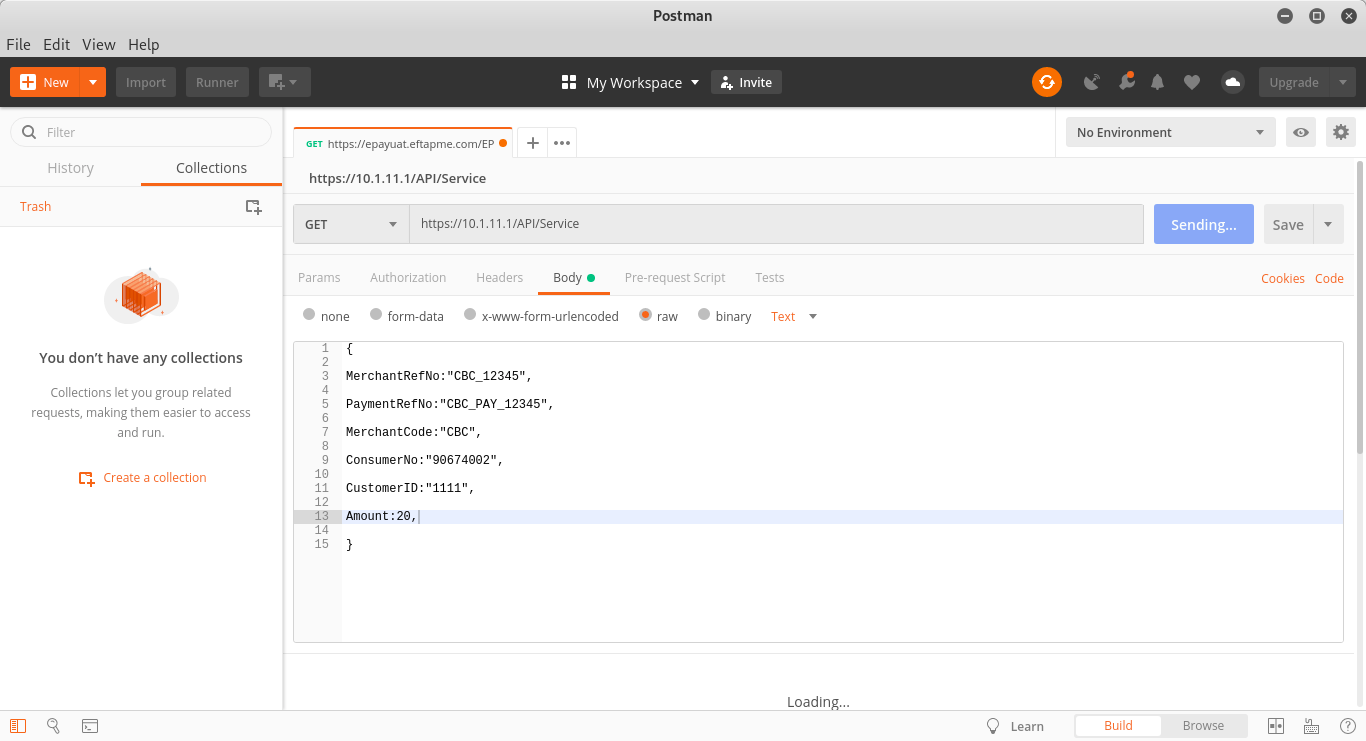Open the Edit menu
1366x741 pixels.
[x=56, y=44]
